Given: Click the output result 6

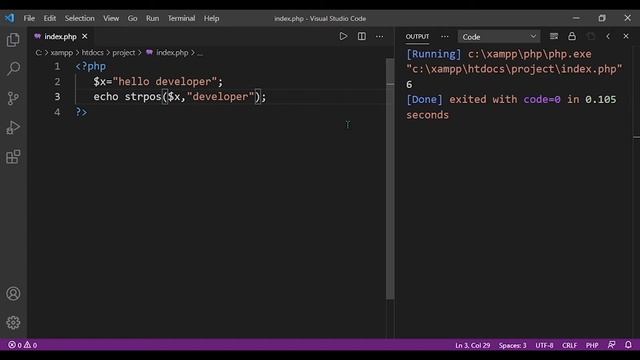Looking at the screenshot, I should pos(409,84).
